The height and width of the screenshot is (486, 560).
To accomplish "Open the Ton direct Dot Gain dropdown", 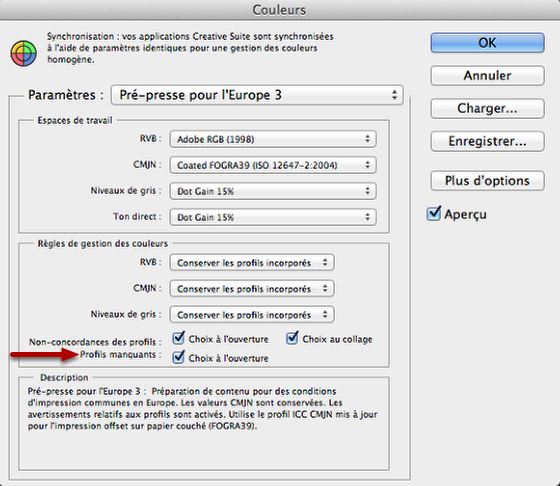I will 273,217.
